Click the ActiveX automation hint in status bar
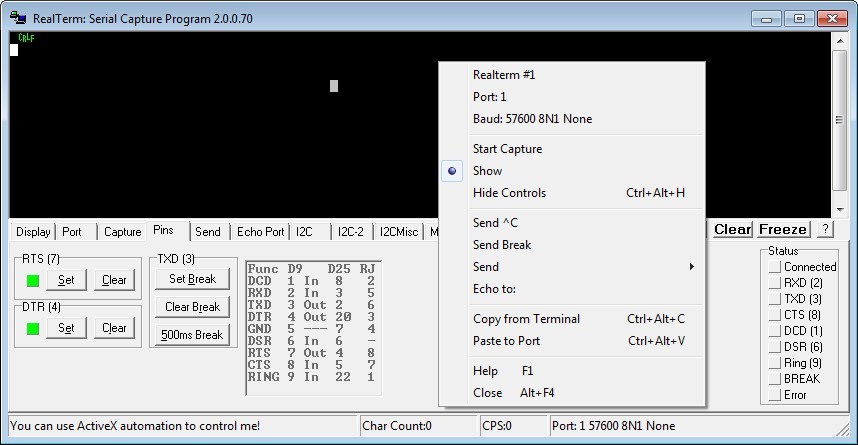 [135, 426]
